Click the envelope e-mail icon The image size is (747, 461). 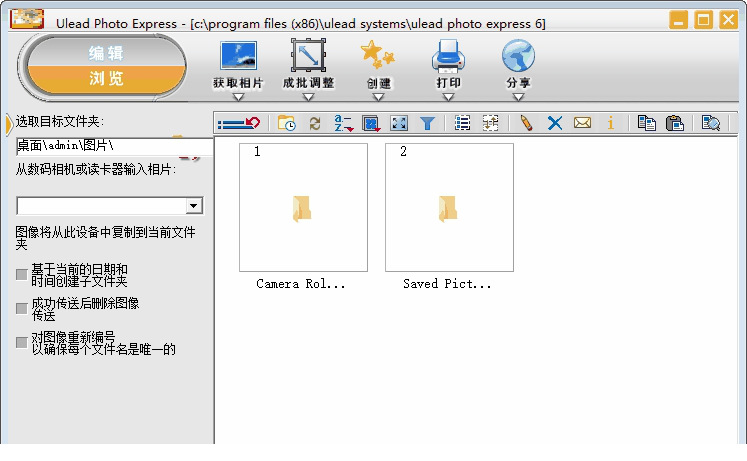point(582,123)
